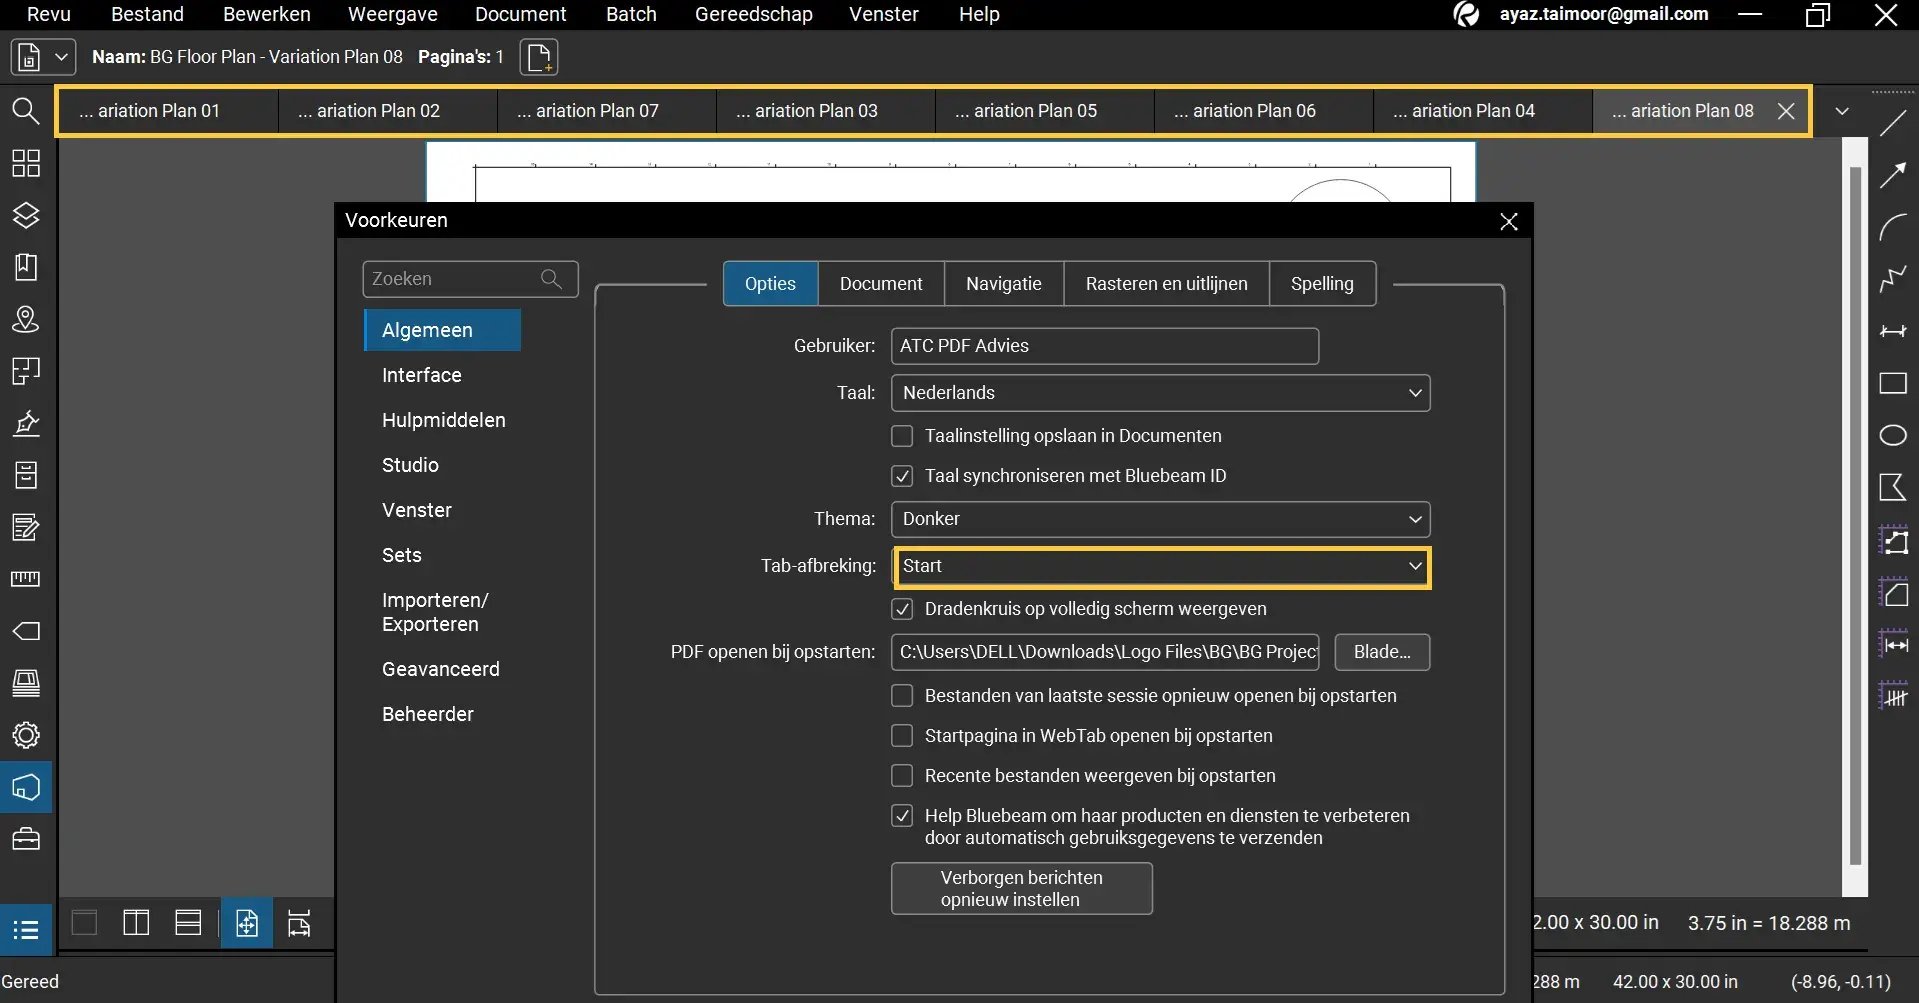The image size is (1919, 1003).
Task: Select the Dimension tool in right toolbar
Action: (1893, 331)
